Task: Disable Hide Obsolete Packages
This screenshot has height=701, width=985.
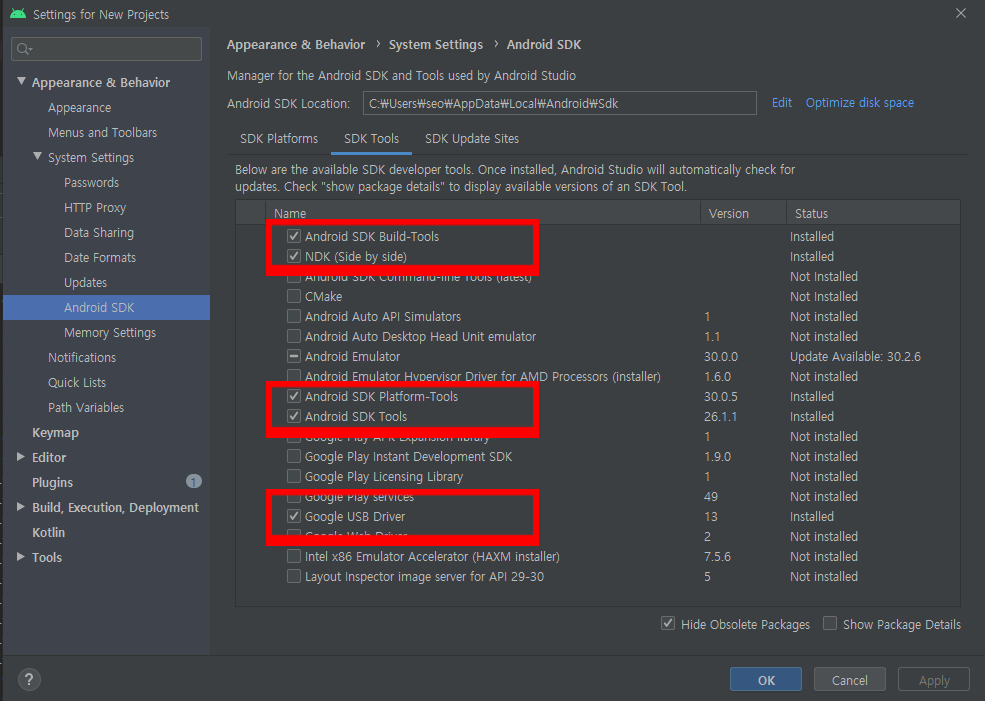Action: point(668,624)
